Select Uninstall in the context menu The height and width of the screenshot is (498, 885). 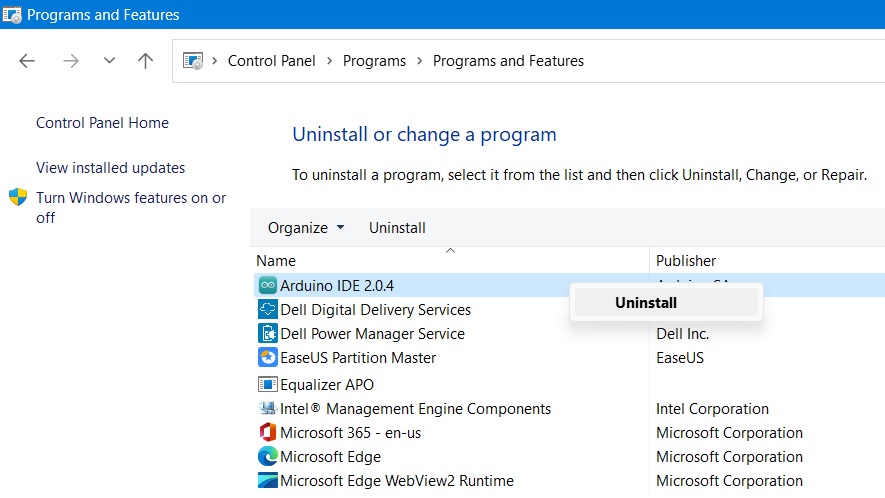pos(667,303)
